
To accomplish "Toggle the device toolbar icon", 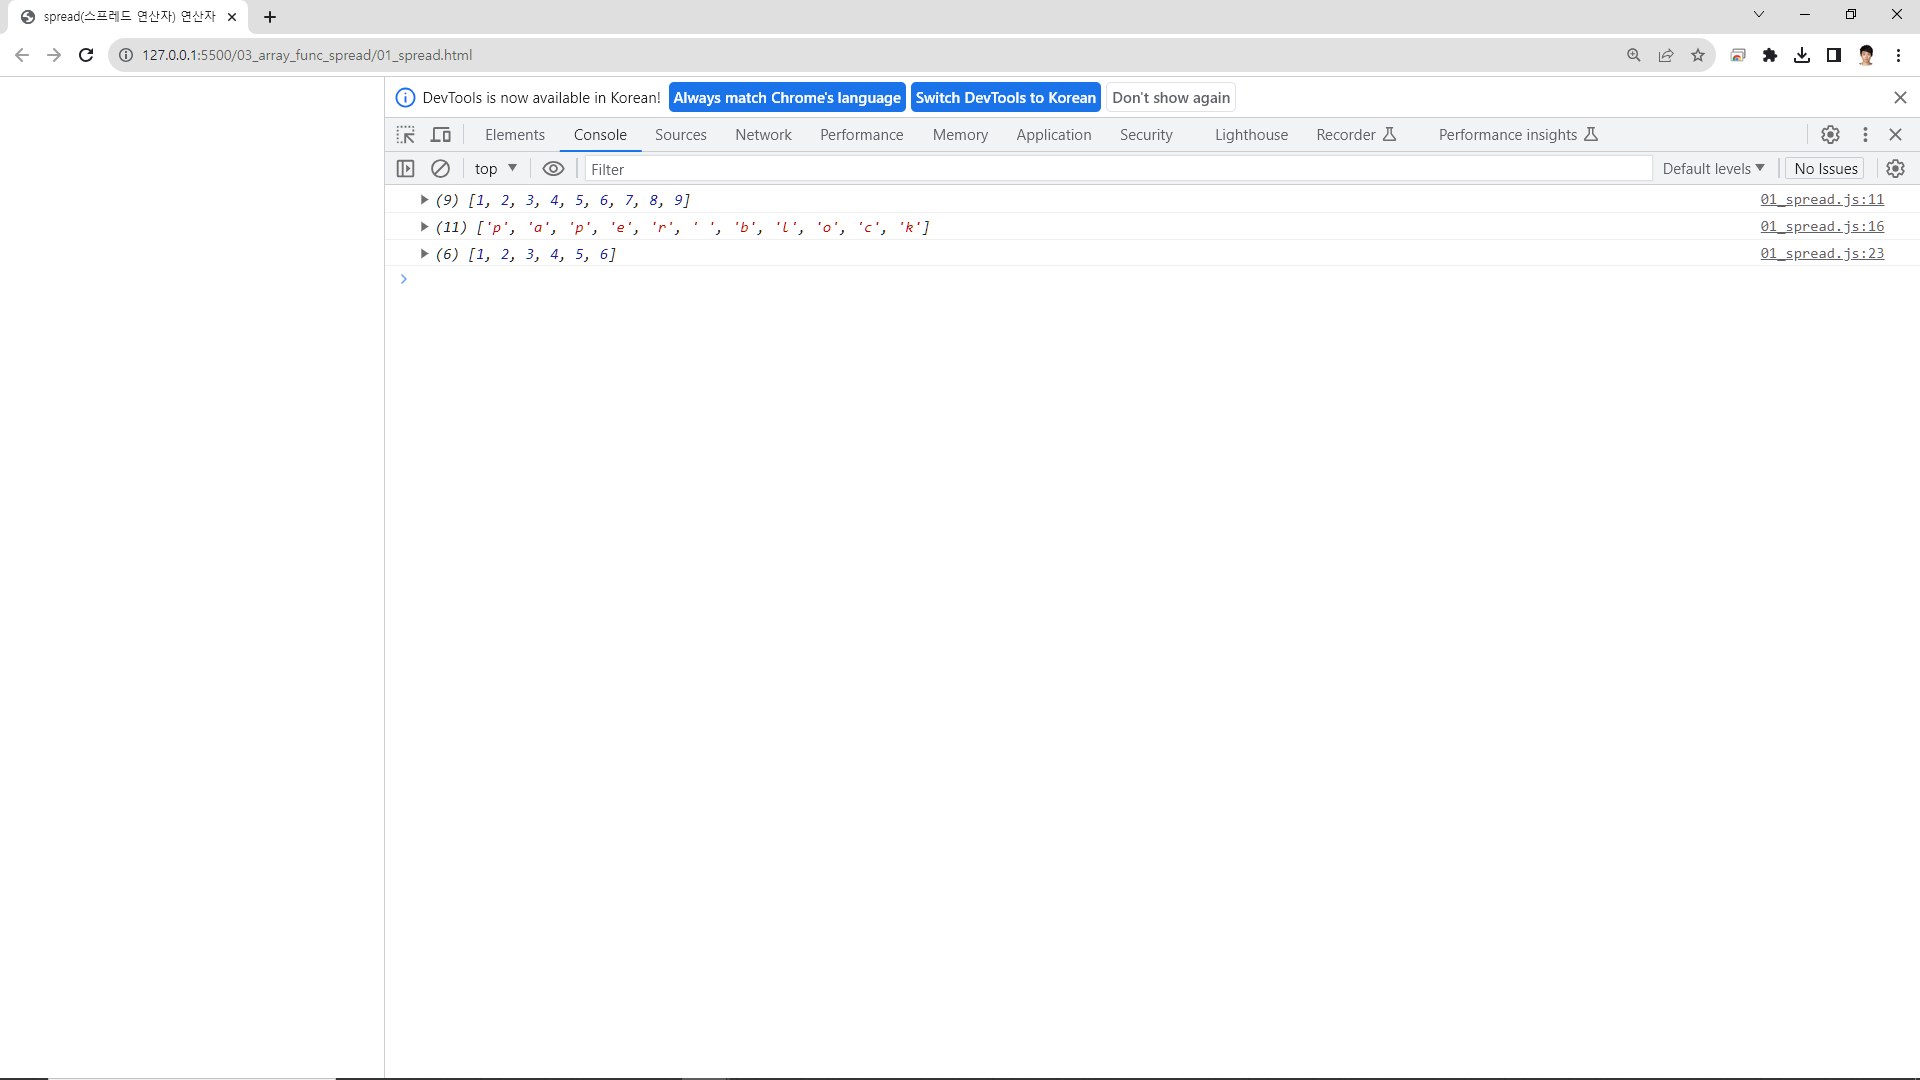I will click(x=441, y=135).
